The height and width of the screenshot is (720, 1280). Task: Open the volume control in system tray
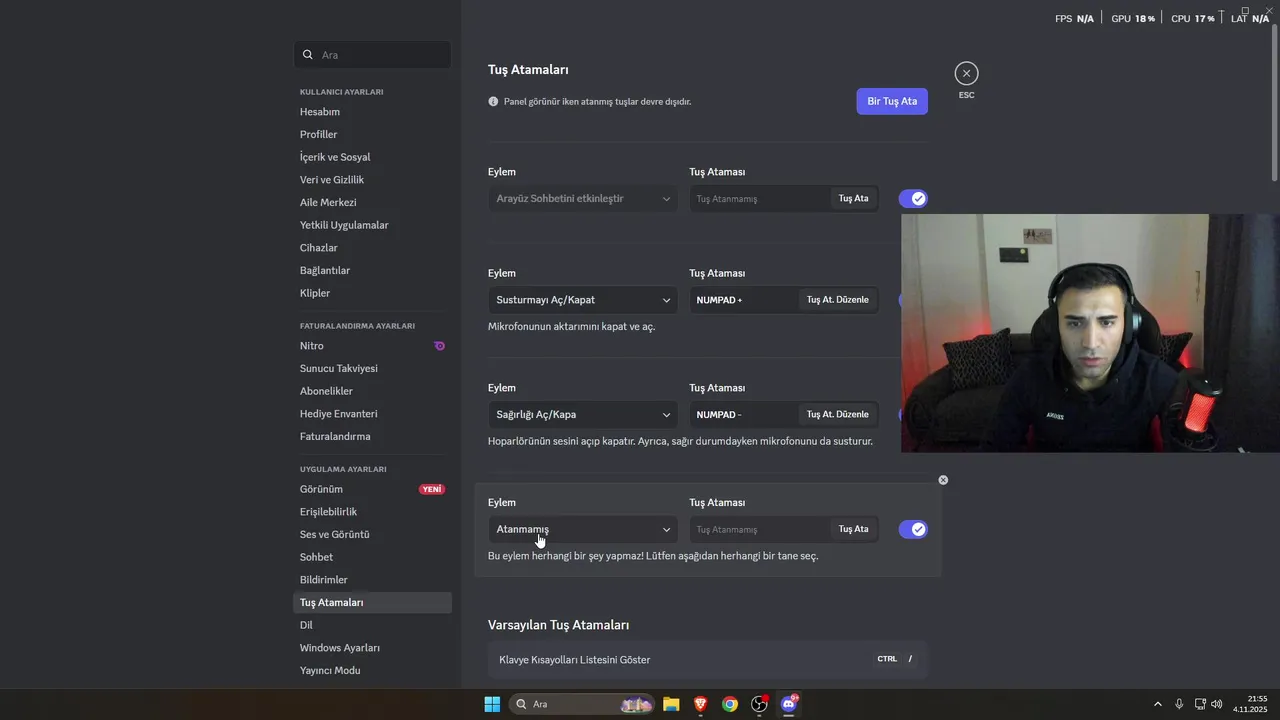coord(1217,704)
